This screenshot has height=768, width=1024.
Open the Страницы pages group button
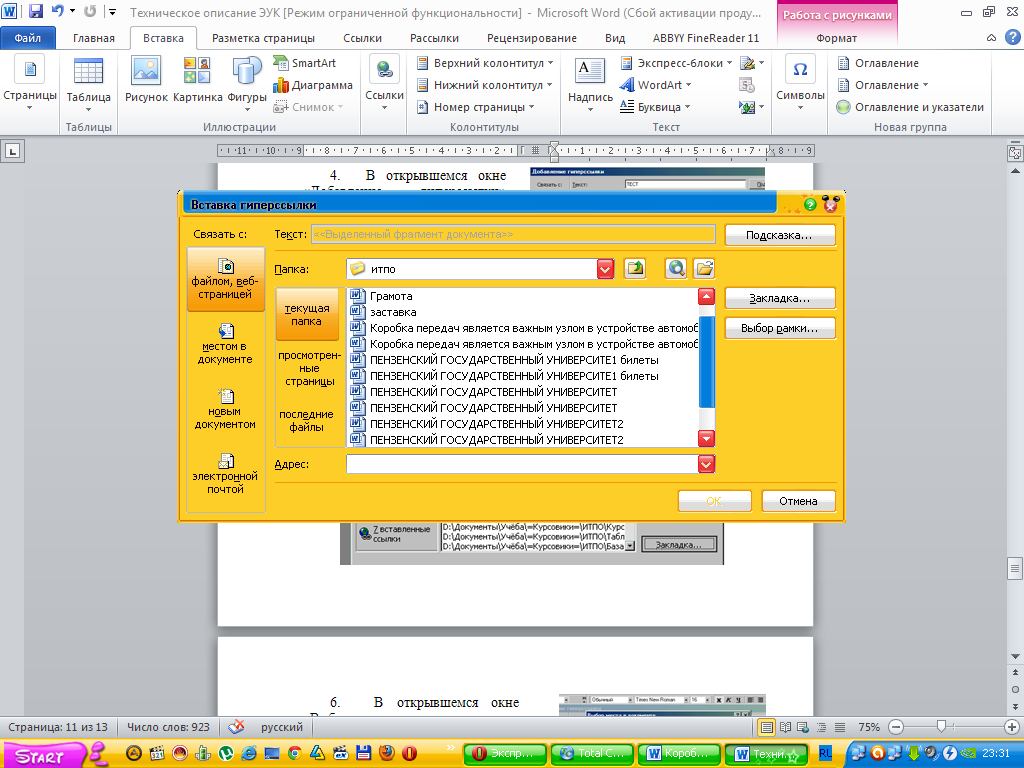[x=29, y=84]
